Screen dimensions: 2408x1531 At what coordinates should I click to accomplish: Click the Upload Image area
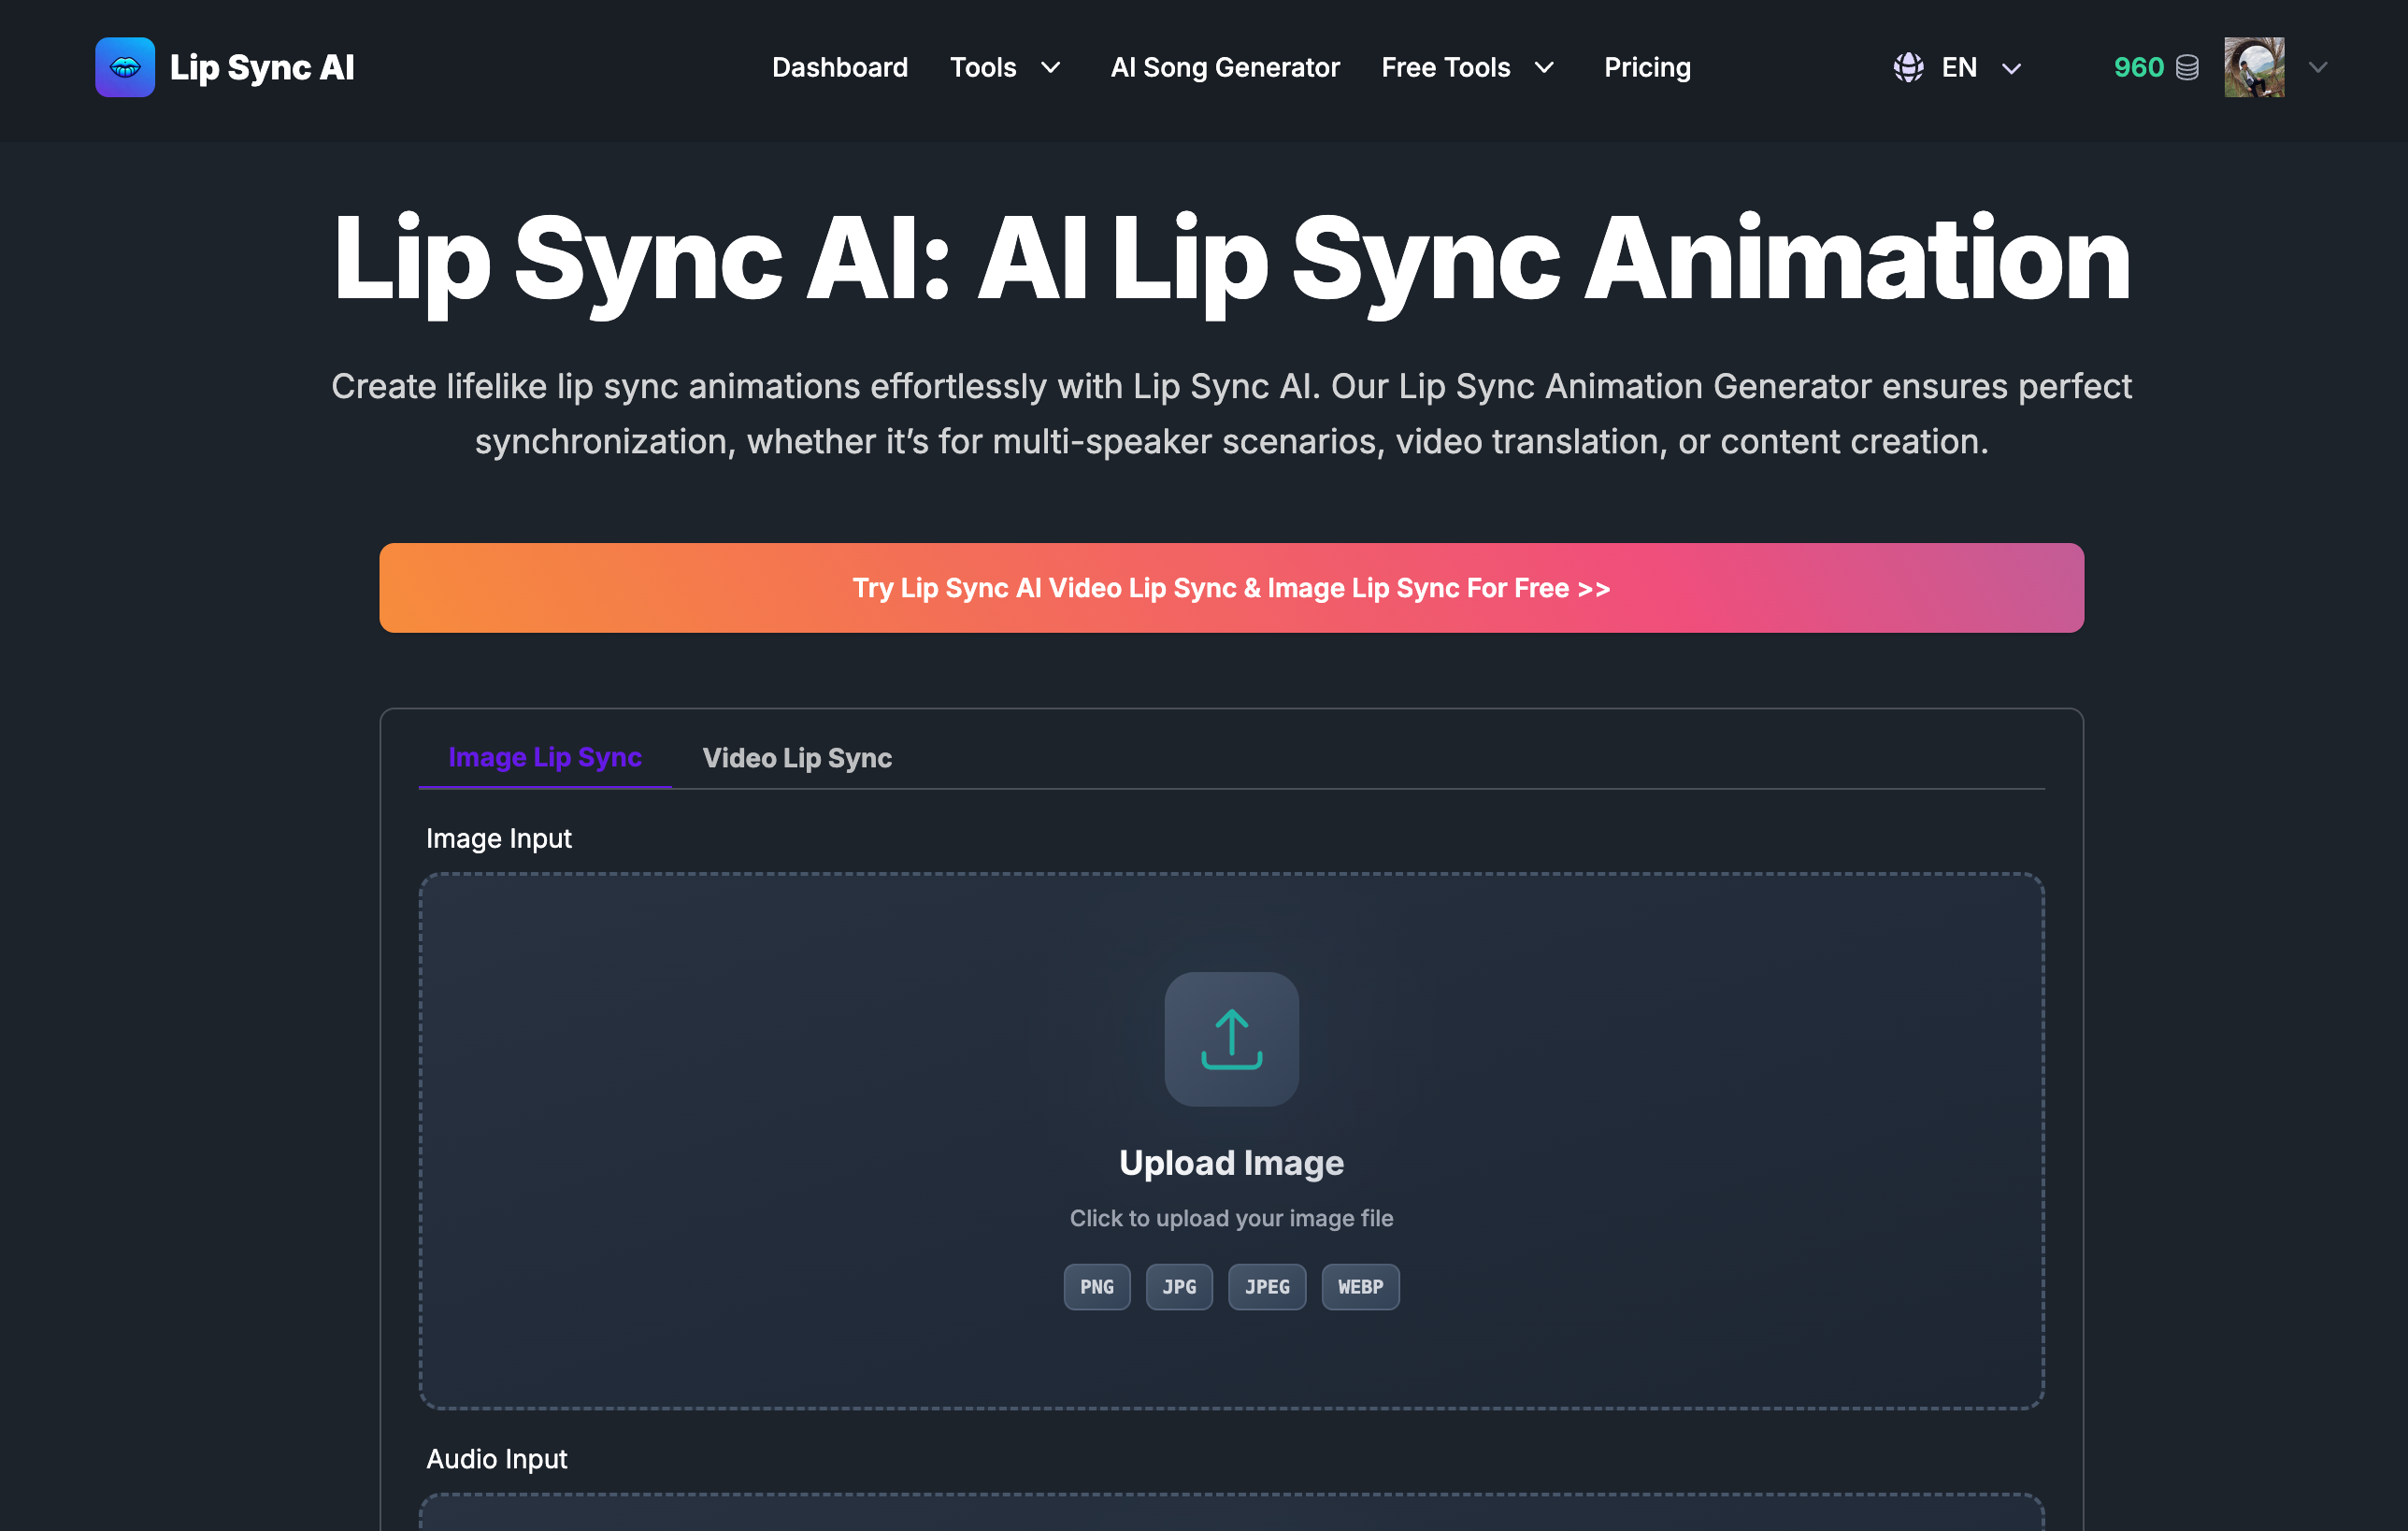1231,1162
